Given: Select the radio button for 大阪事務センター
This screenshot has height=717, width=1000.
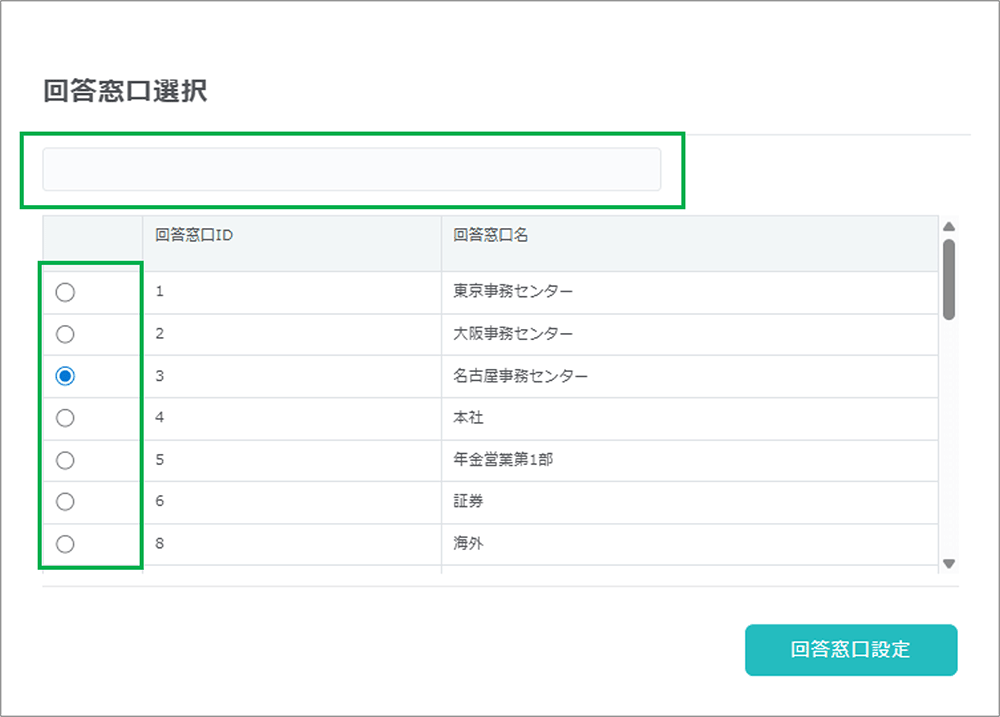Looking at the screenshot, I should [x=65, y=334].
